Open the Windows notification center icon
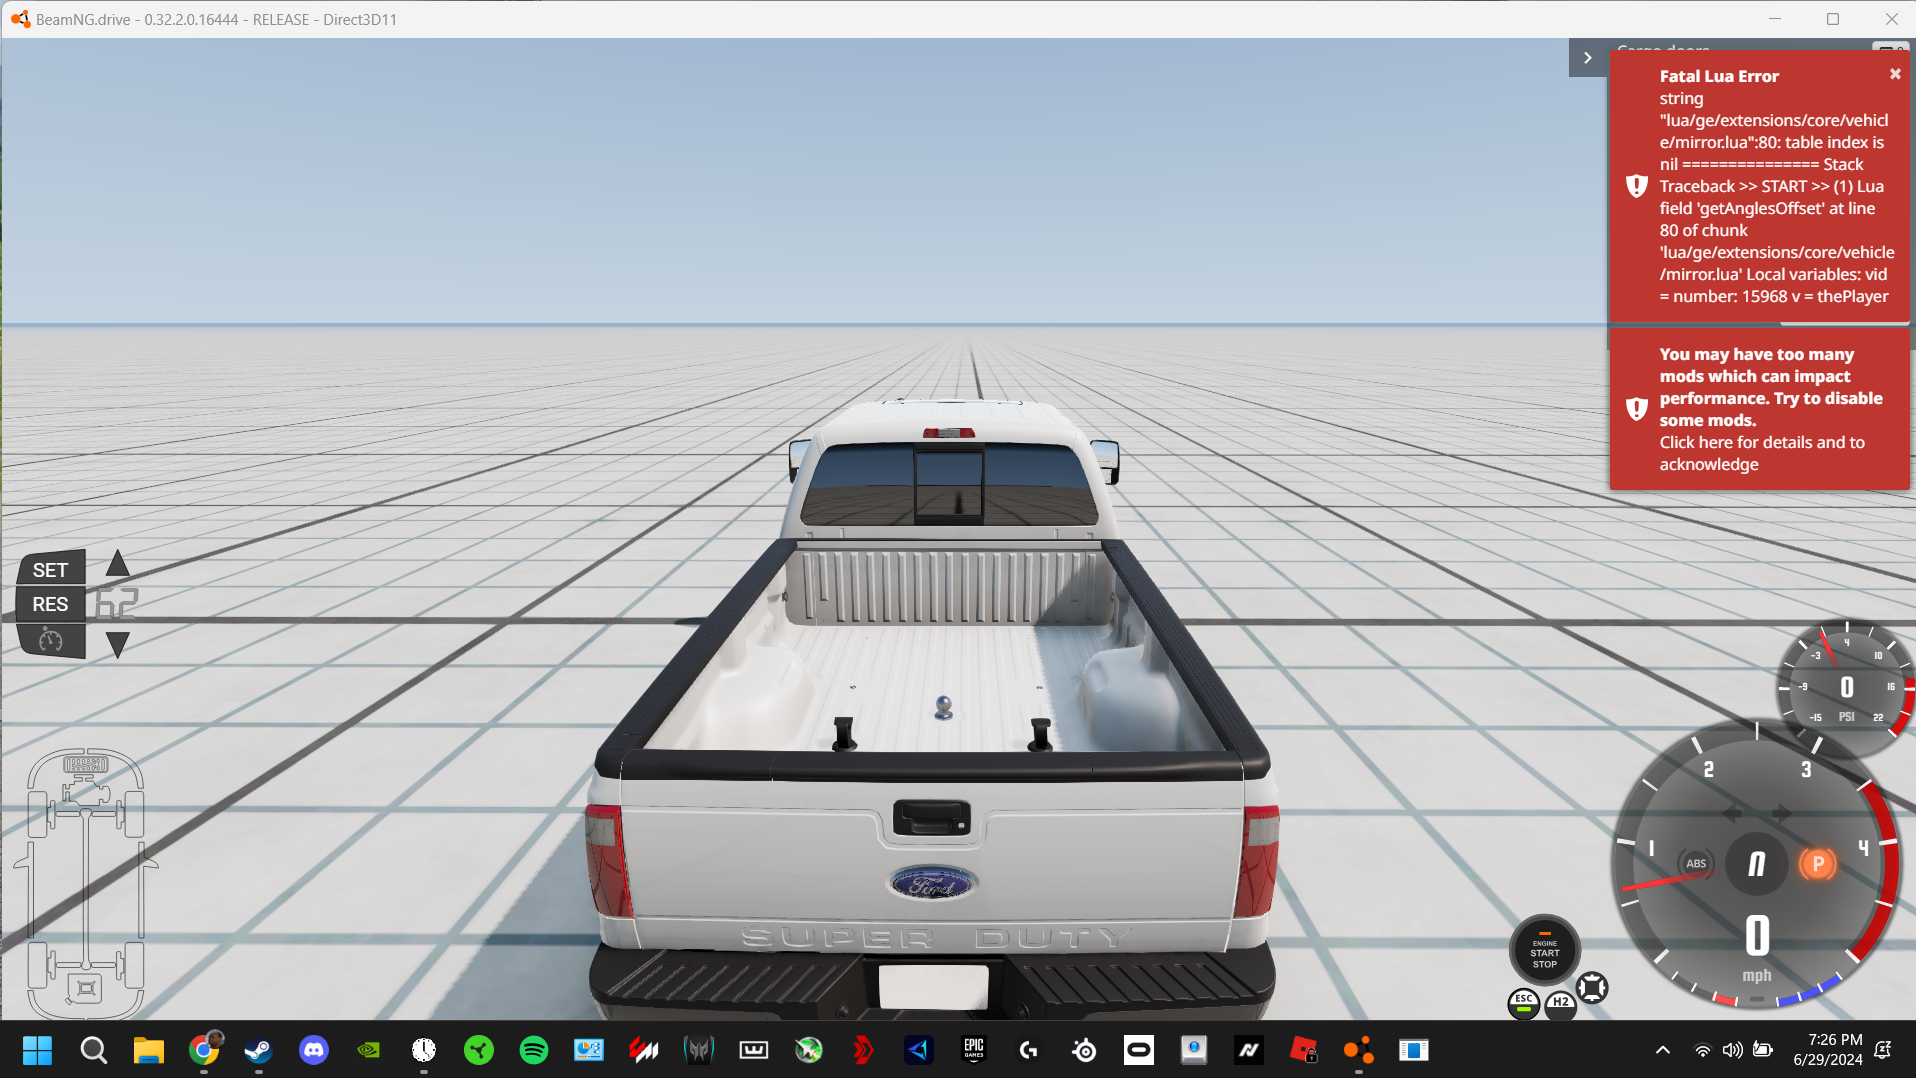Image resolution: width=1916 pixels, height=1078 pixels. 1883,1050
